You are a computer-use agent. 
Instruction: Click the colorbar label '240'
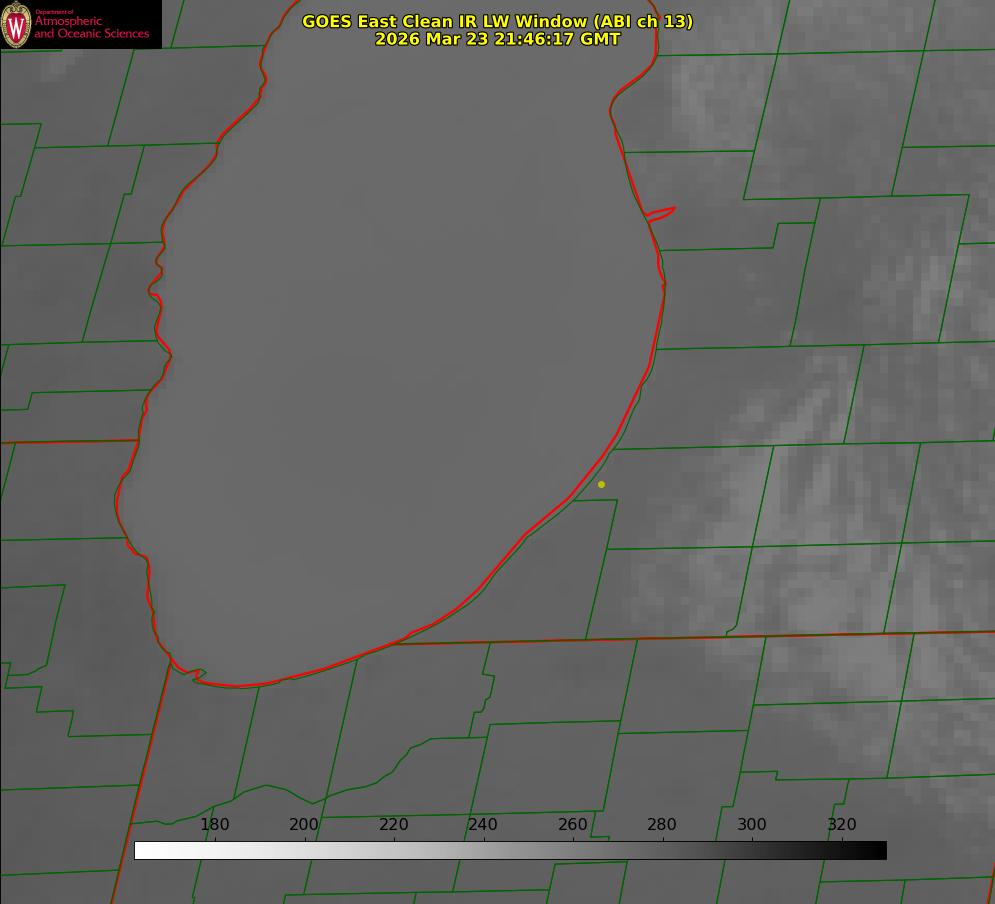[483, 824]
